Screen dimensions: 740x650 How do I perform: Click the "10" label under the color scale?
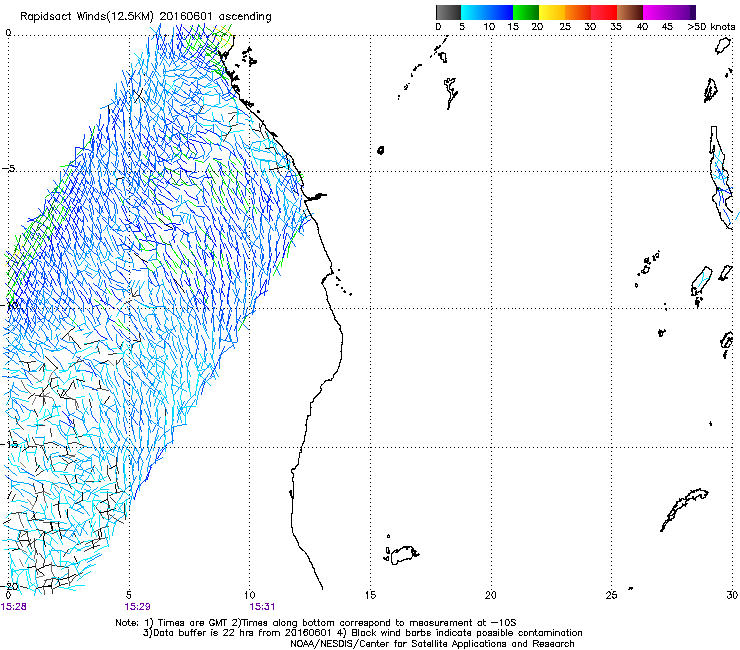click(x=489, y=27)
